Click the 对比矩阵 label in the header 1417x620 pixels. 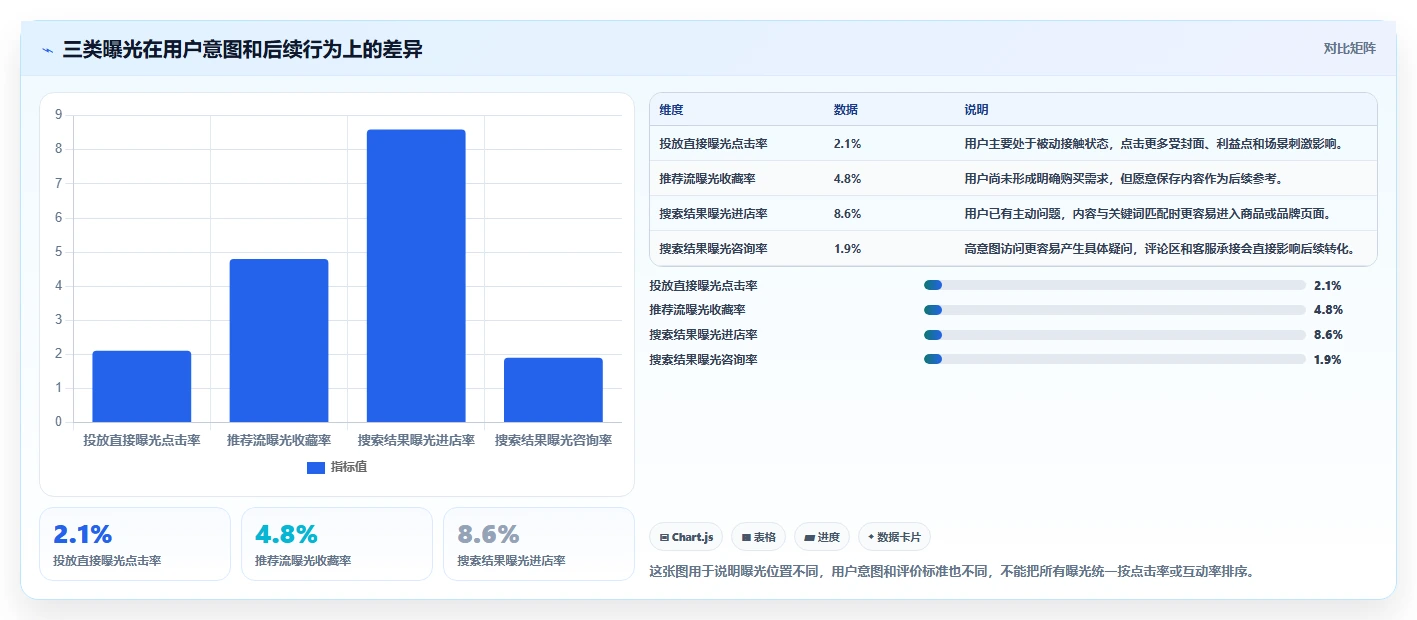point(1349,48)
